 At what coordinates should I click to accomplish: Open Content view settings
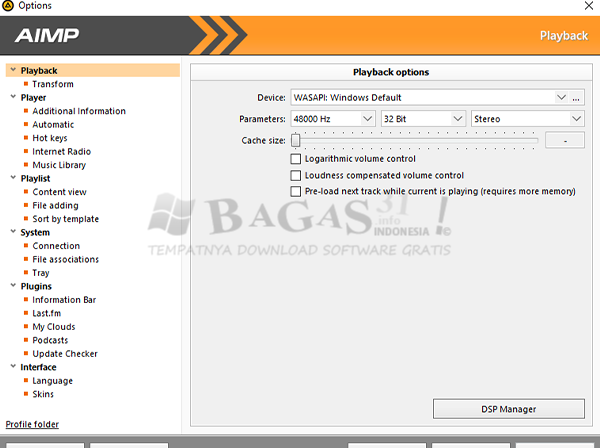click(x=59, y=192)
